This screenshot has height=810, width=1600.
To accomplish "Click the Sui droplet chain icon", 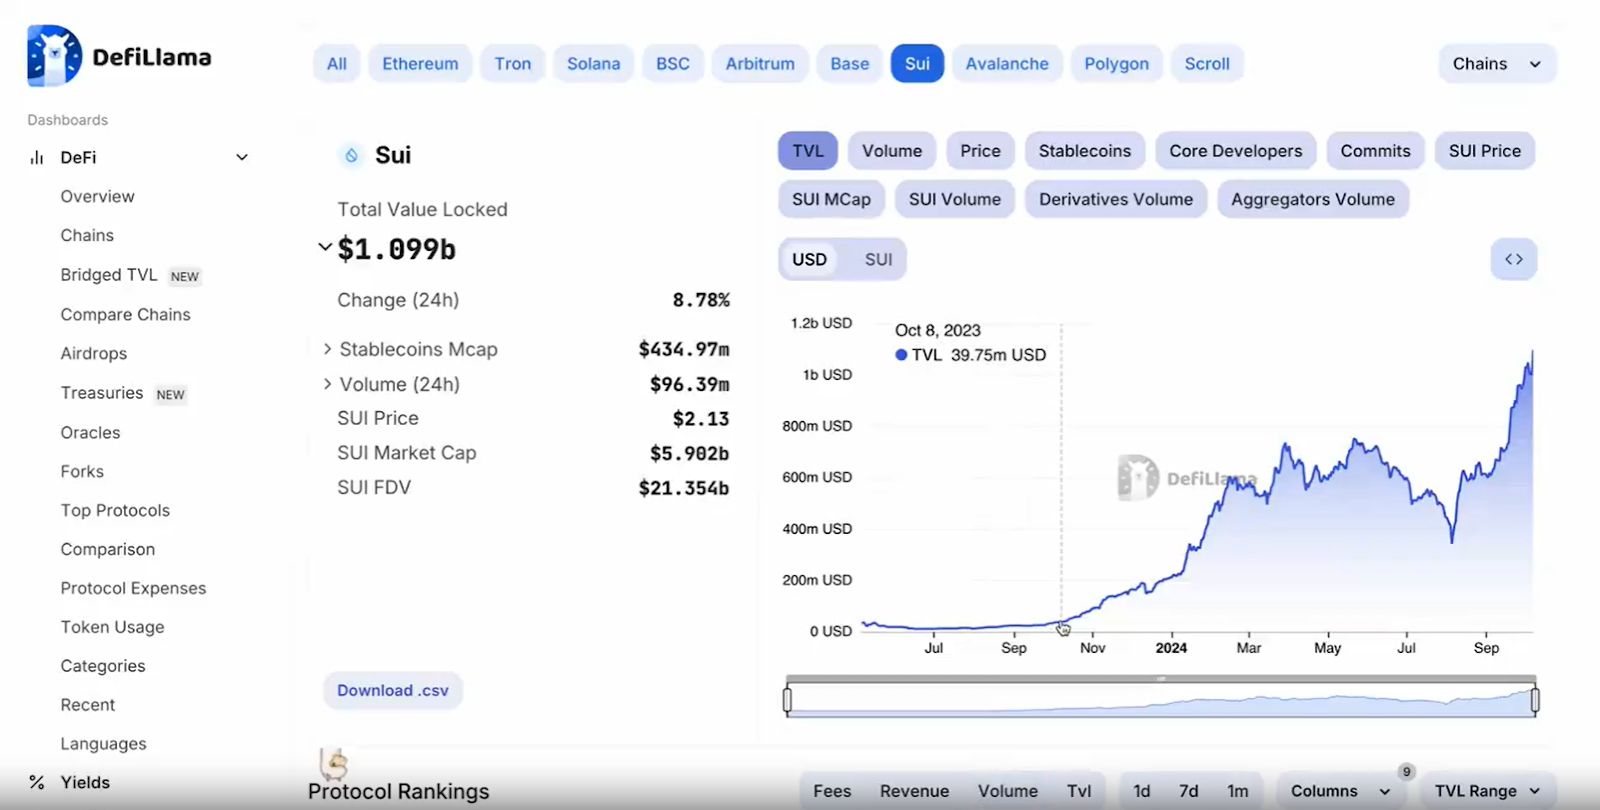I will pos(351,155).
